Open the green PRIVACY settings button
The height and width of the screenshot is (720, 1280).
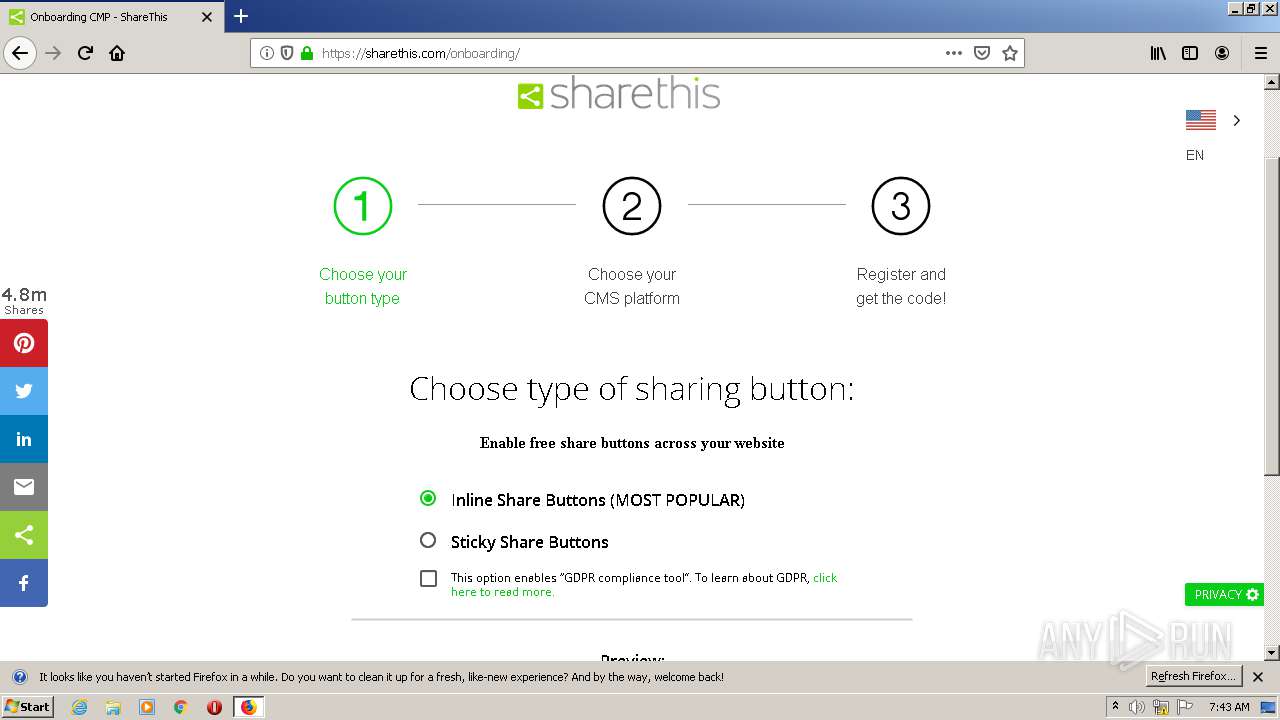(1224, 594)
